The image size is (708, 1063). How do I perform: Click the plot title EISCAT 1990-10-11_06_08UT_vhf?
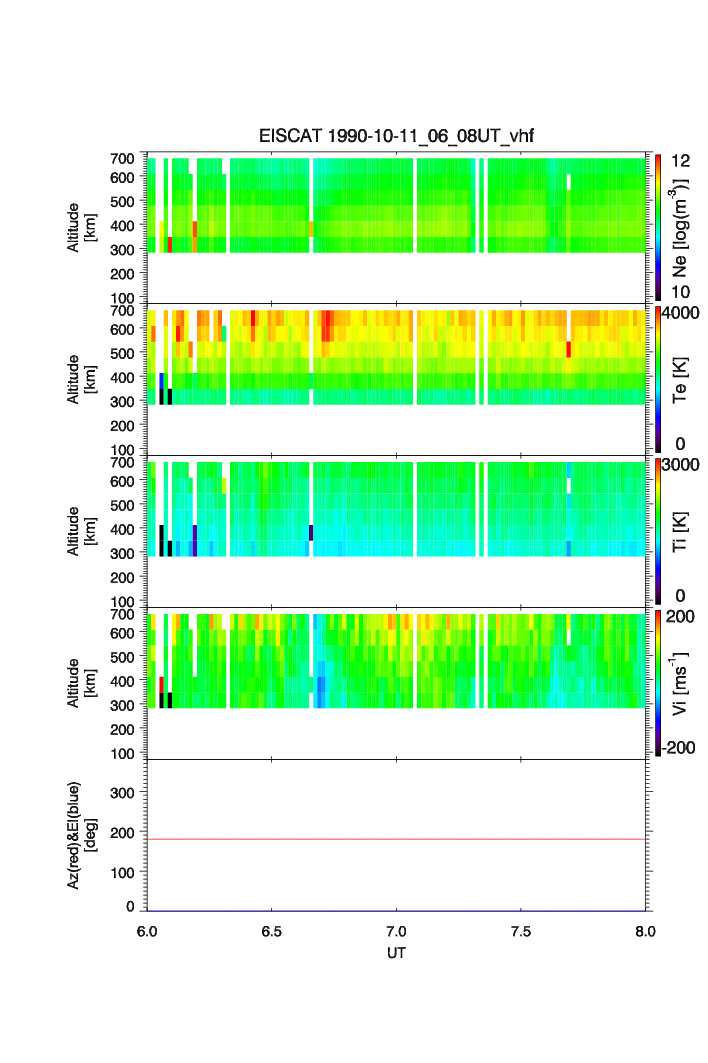point(396,136)
